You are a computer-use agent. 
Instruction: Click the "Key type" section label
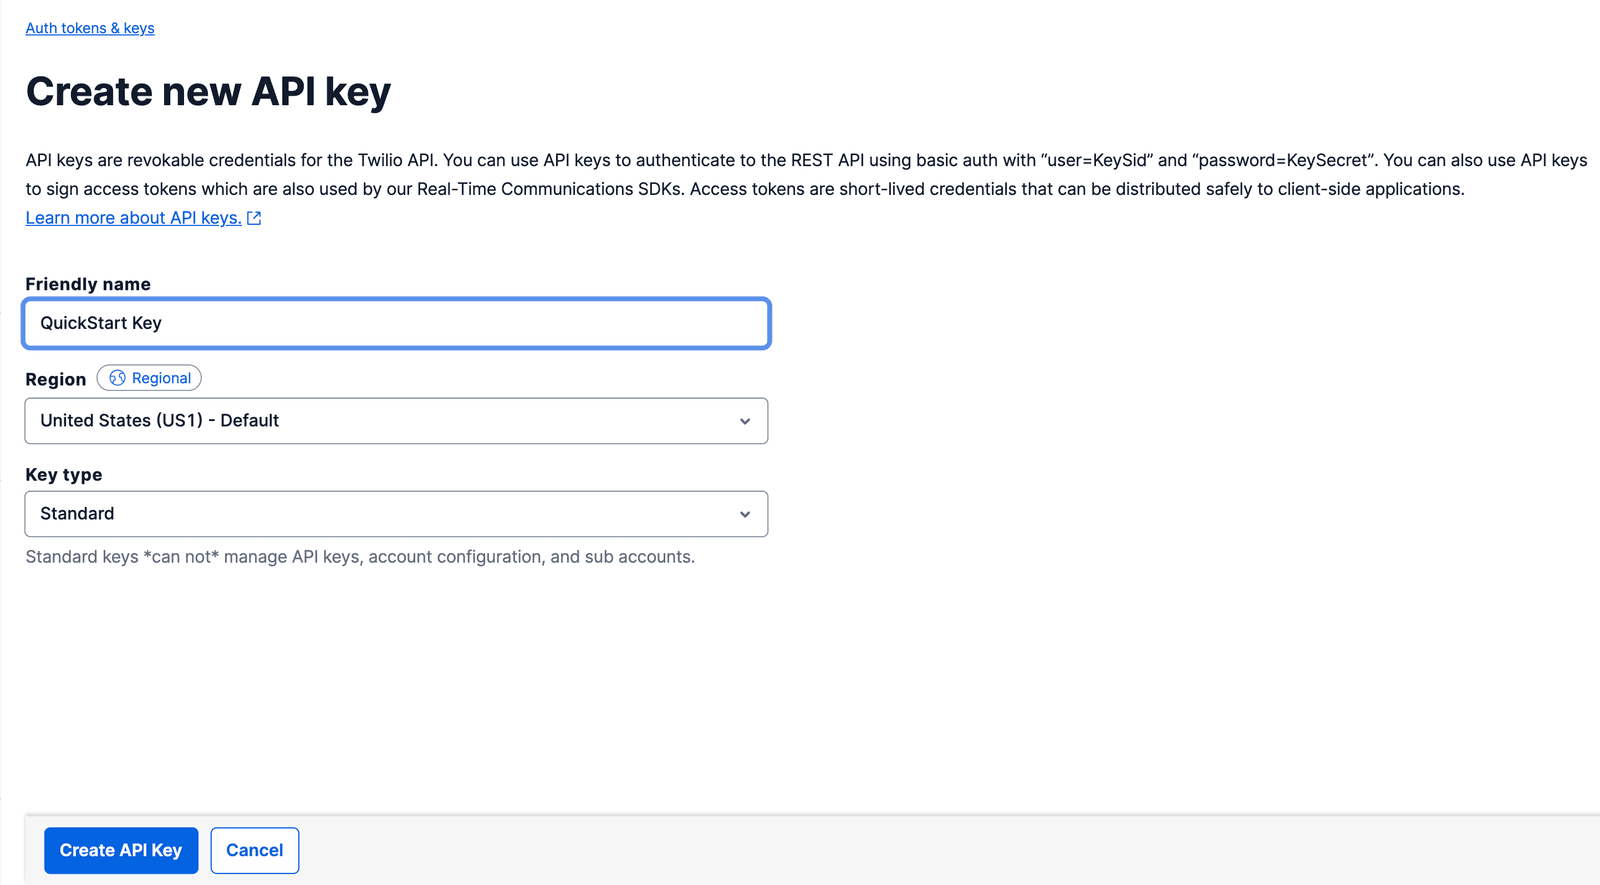click(63, 474)
